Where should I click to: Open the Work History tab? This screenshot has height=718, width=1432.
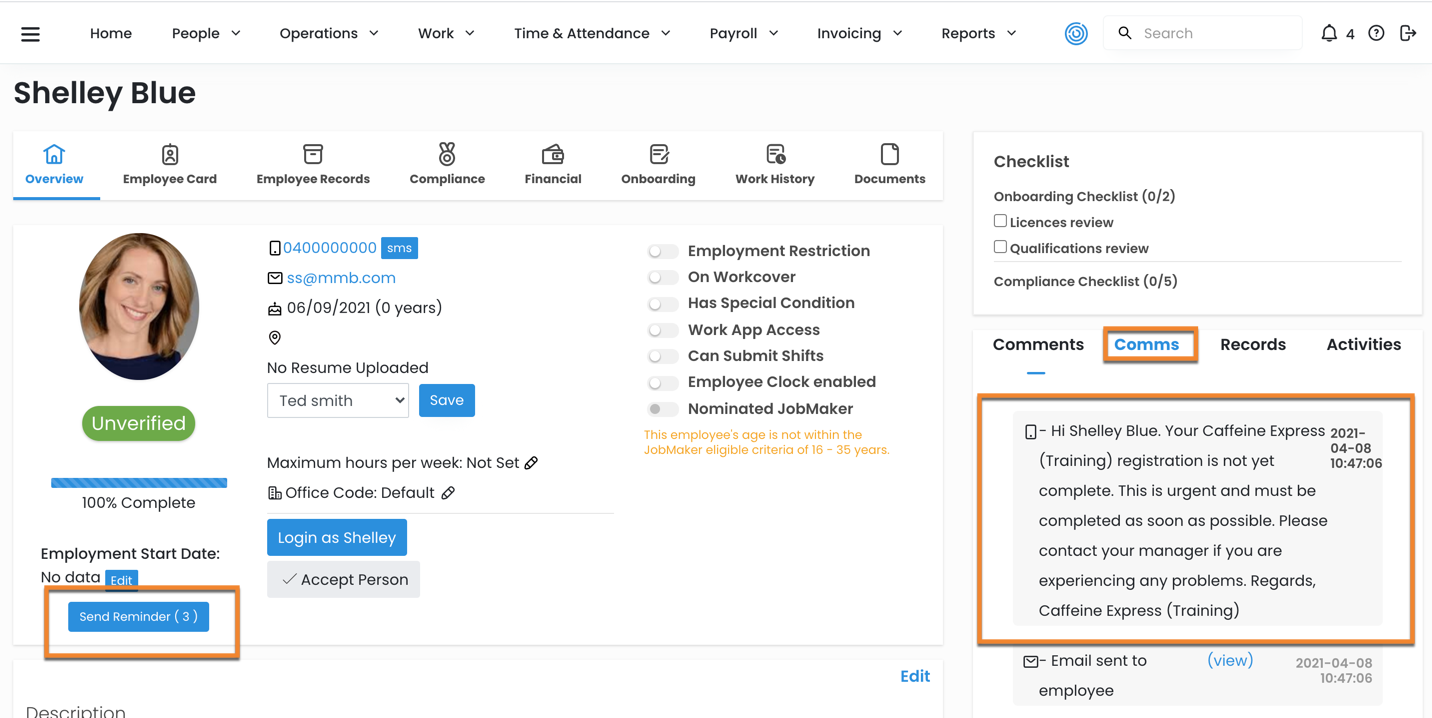click(774, 165)
